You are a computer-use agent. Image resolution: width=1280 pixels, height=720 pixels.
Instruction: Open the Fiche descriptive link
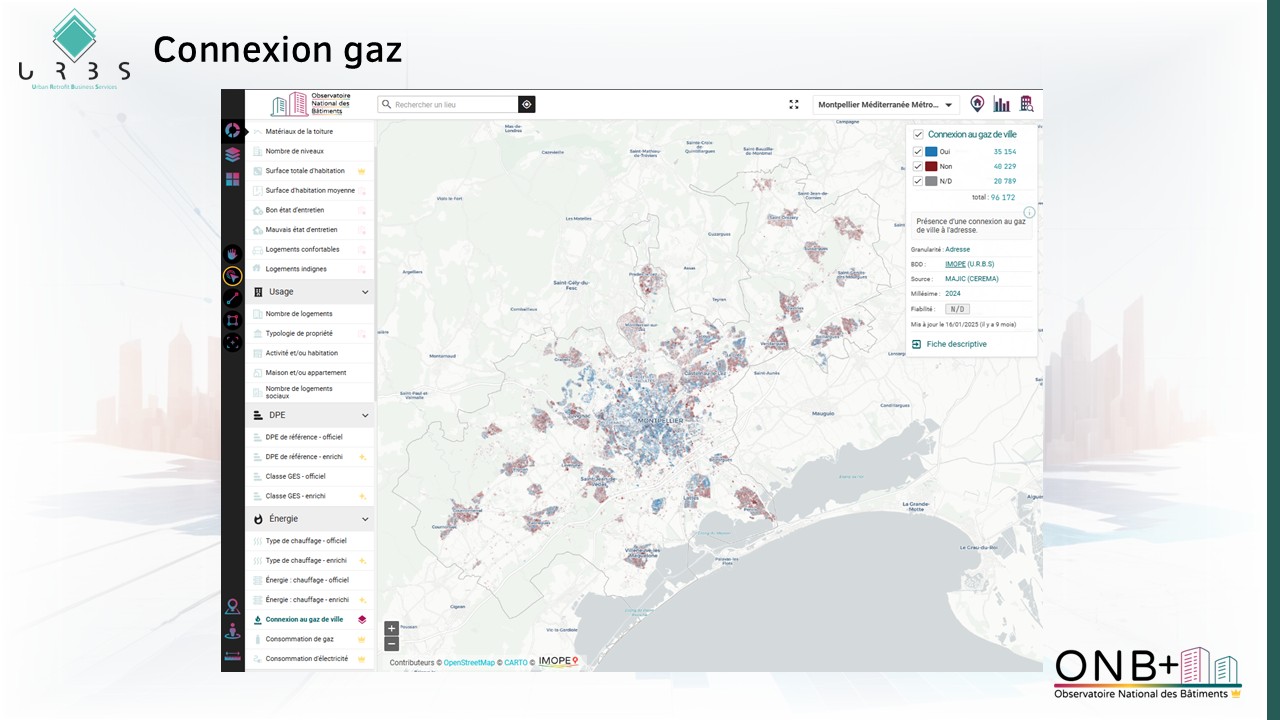pyautogui.click(x=956, y=344)
